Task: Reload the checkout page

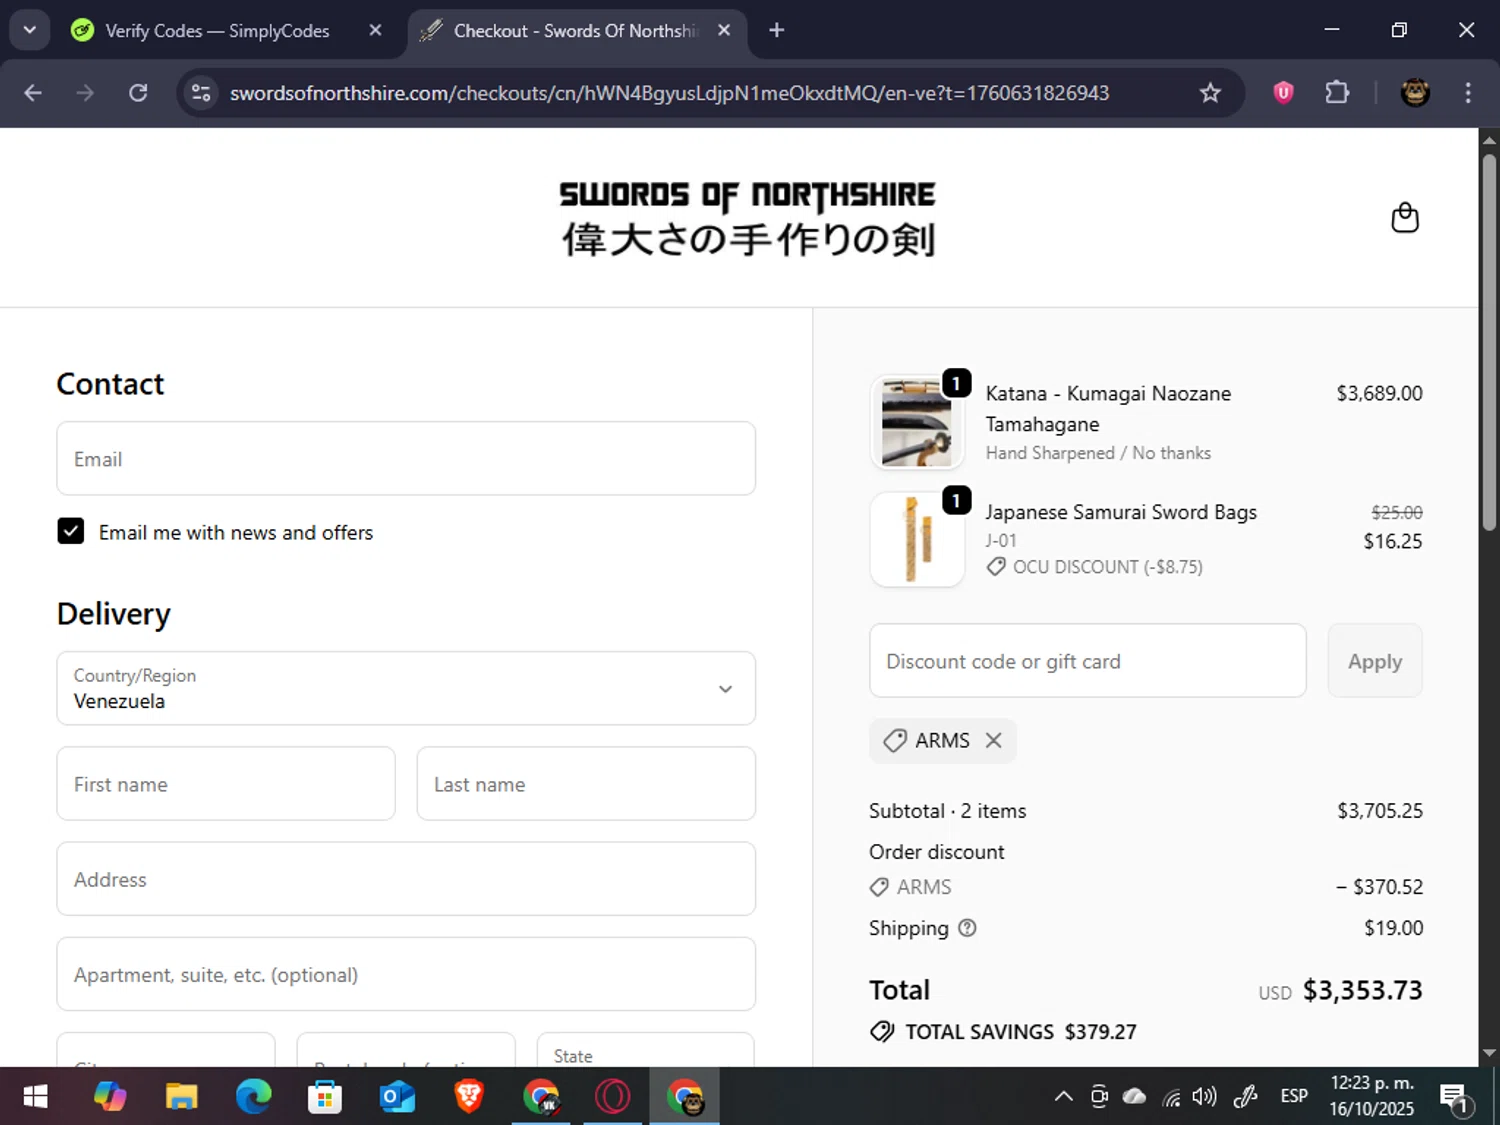Action: click(x=138, y=93)
